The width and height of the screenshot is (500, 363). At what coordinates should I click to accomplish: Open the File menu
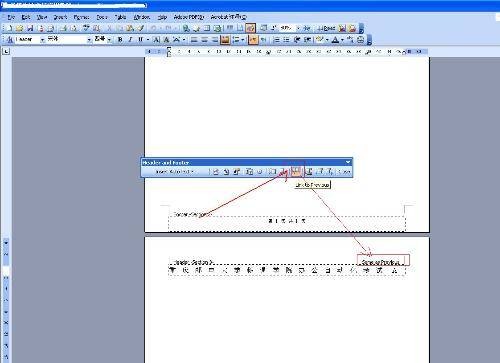pos(11,17)
